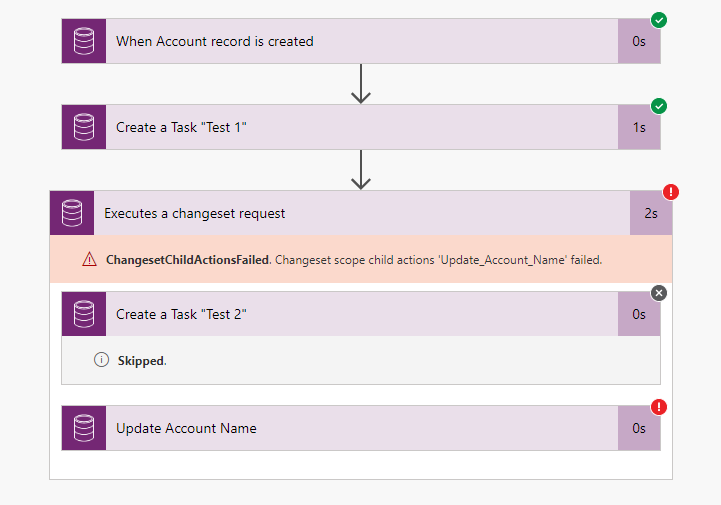Click the Create a Task "Test 2" database icon

(84, 314)
